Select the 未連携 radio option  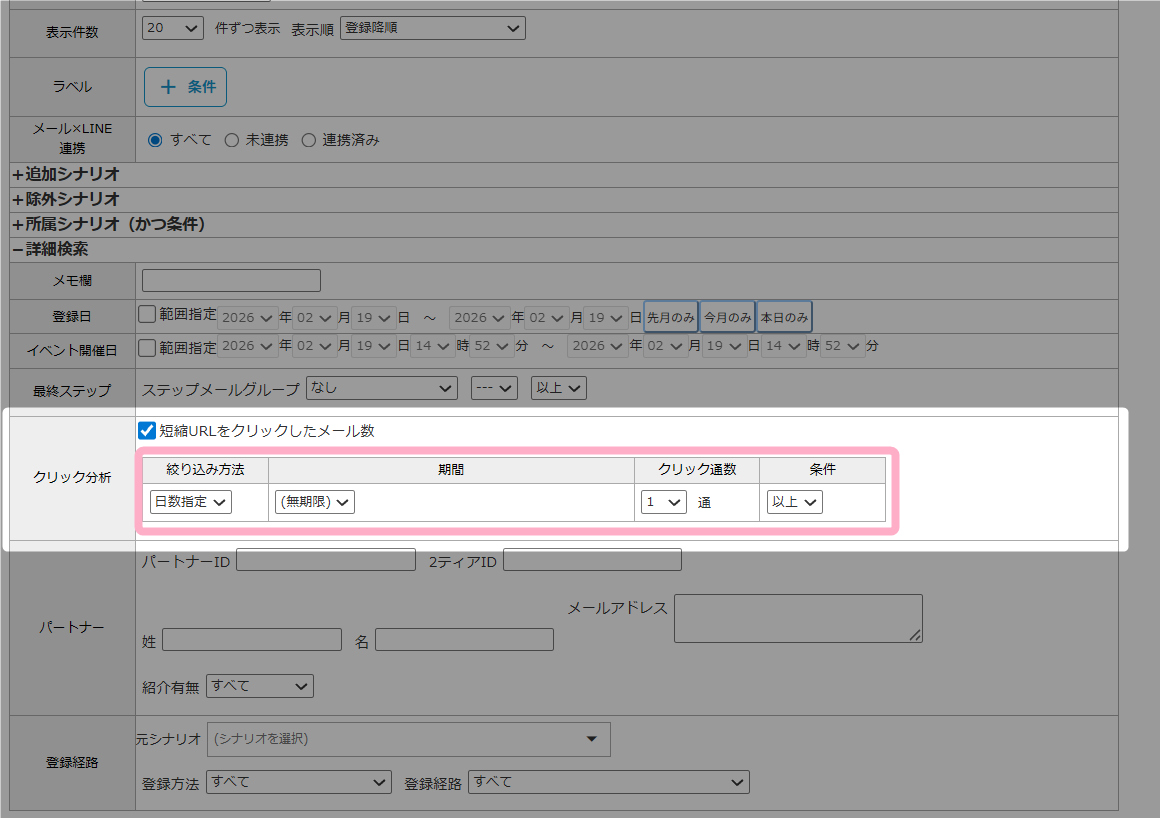(232, 140)
